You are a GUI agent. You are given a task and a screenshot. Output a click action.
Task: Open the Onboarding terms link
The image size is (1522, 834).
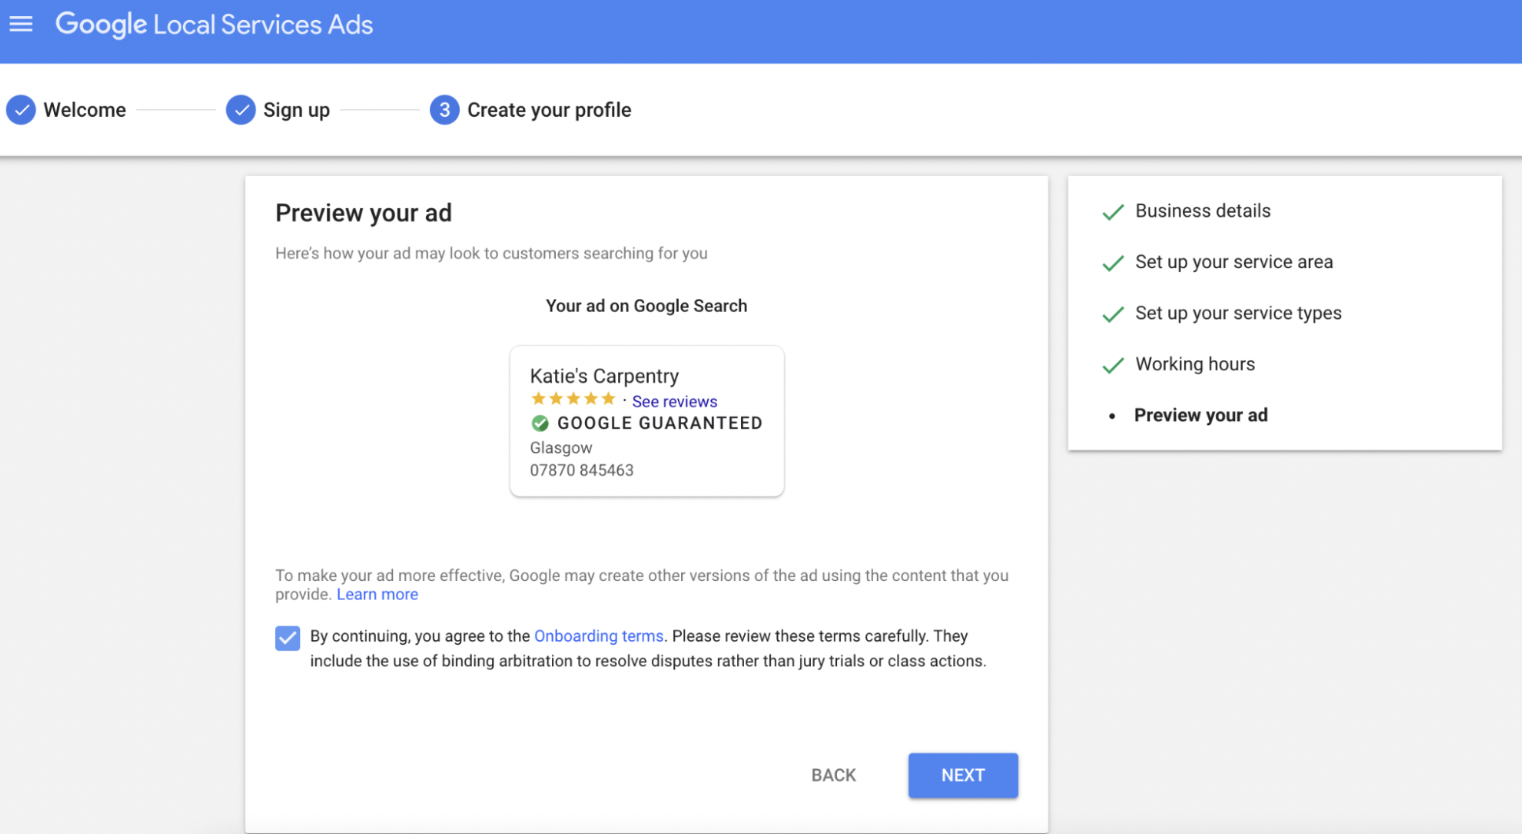tap(598, 636)
